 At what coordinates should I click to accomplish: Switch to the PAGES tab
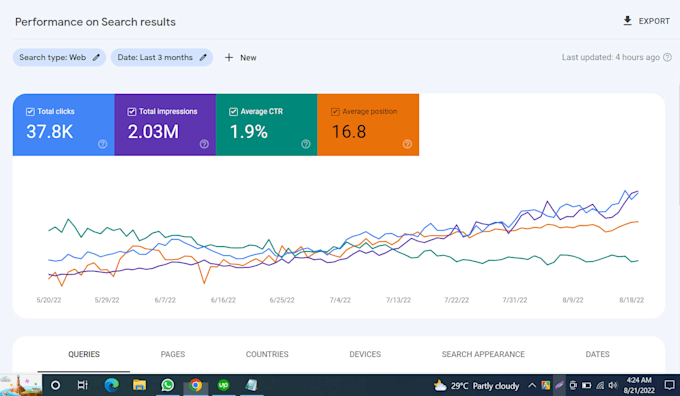pos(173,354)
